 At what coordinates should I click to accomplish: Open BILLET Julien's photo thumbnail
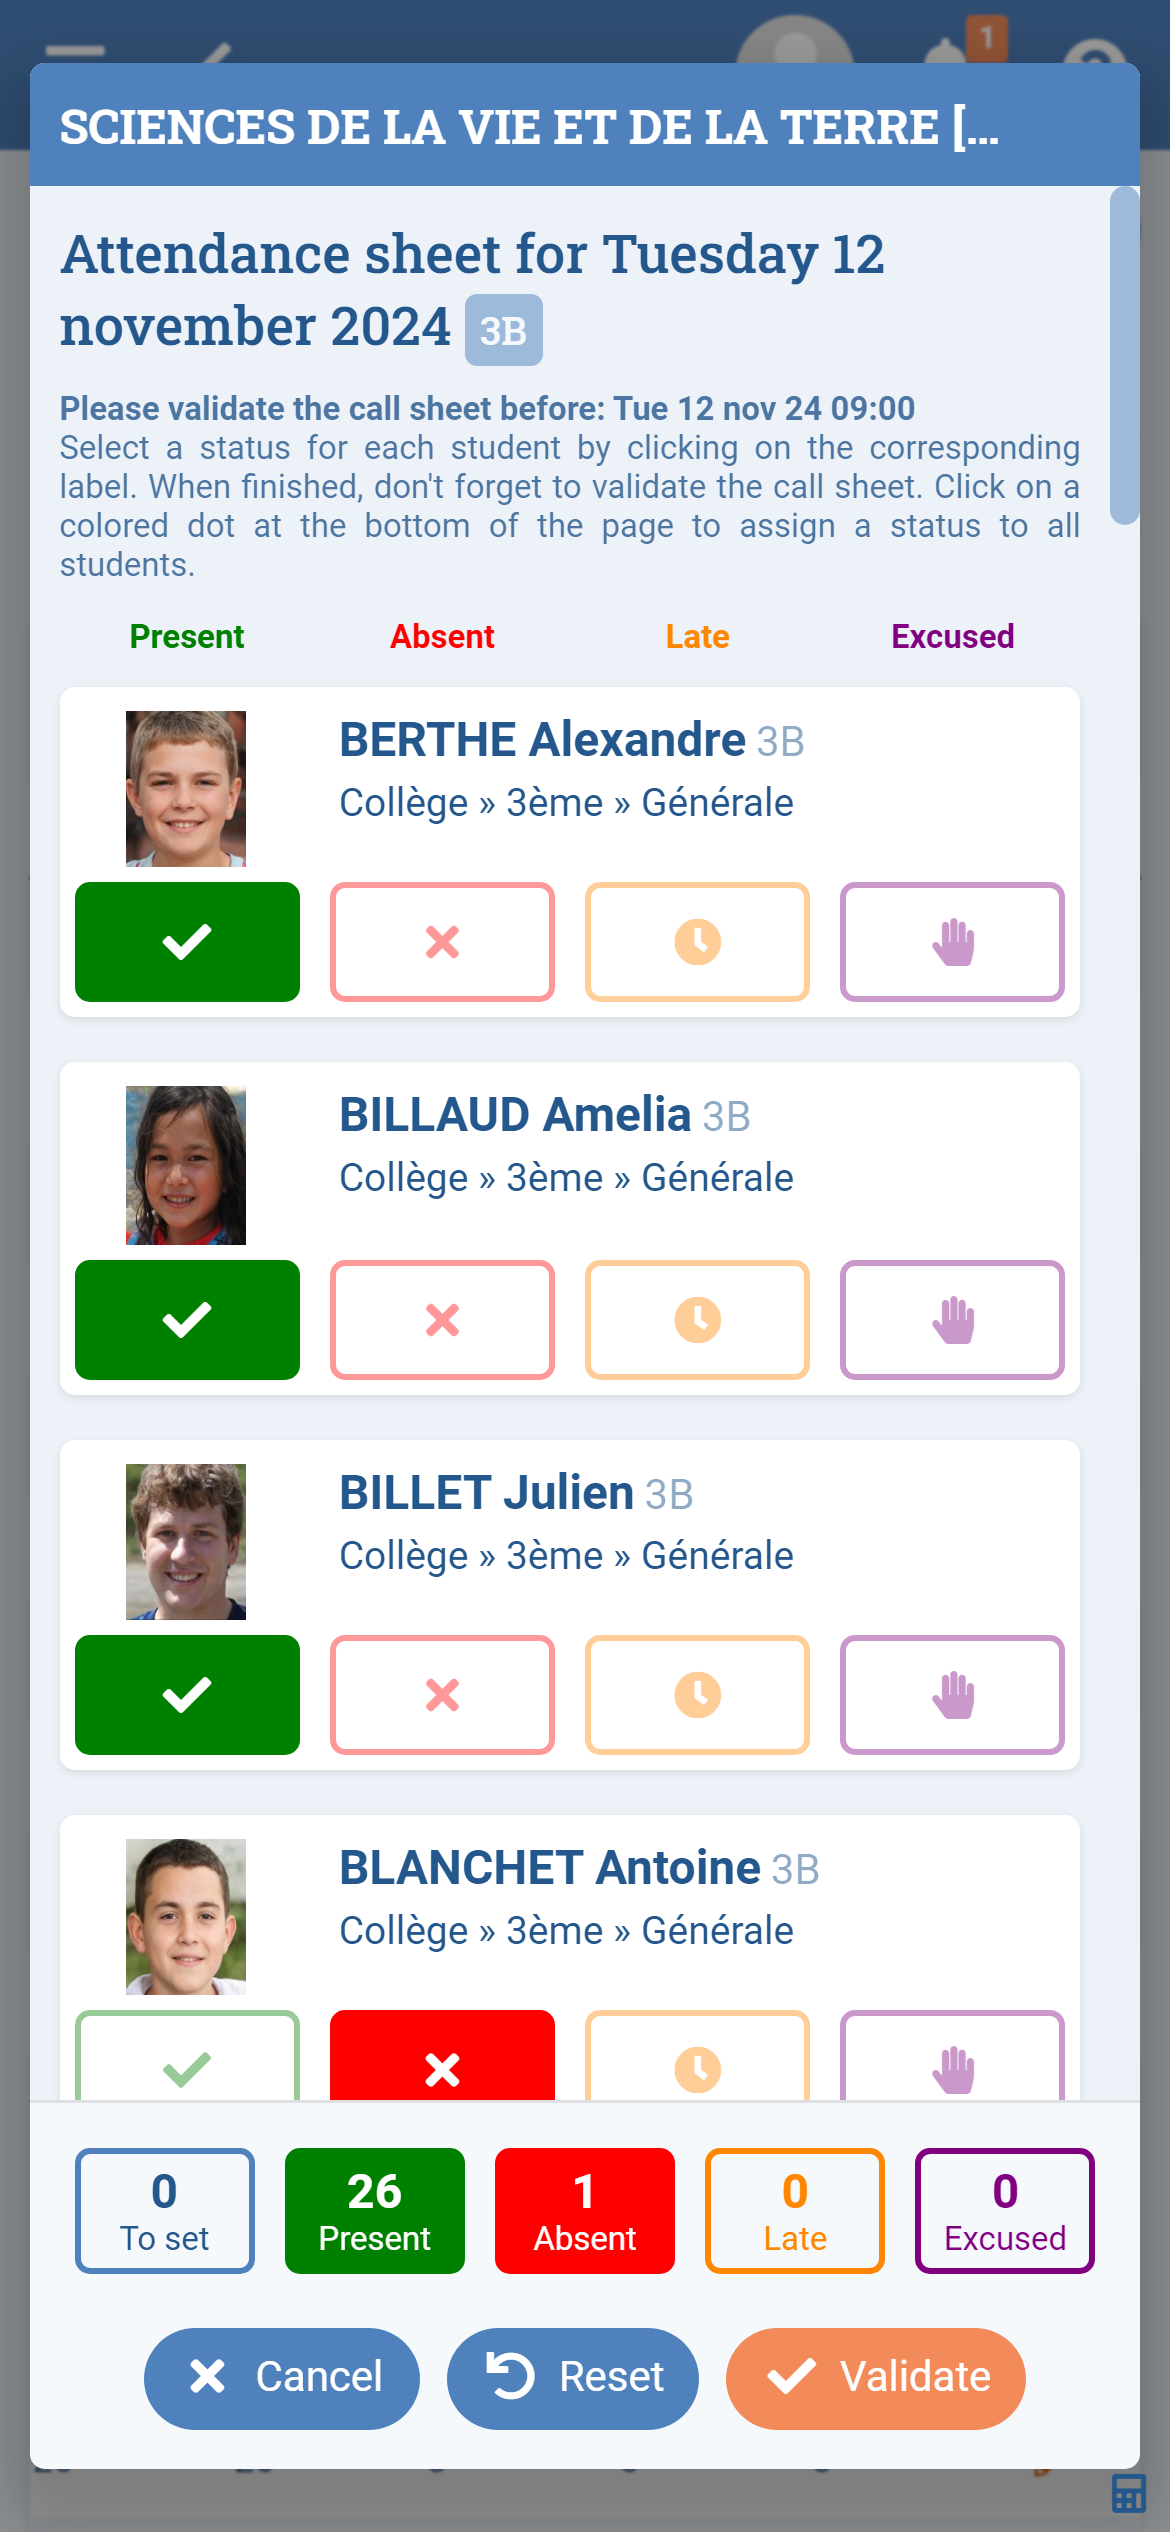tap(186, 1542)
